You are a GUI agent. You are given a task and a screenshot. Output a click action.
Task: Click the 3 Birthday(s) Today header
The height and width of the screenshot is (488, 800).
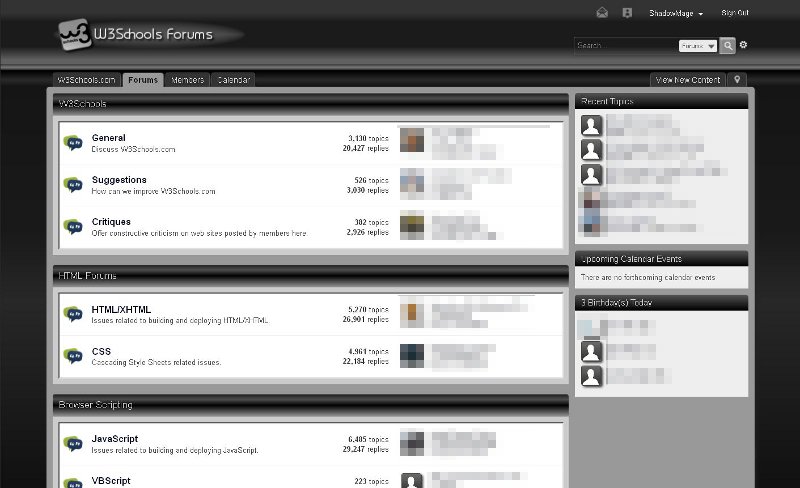pyautogui.click(x=661, y=303)
